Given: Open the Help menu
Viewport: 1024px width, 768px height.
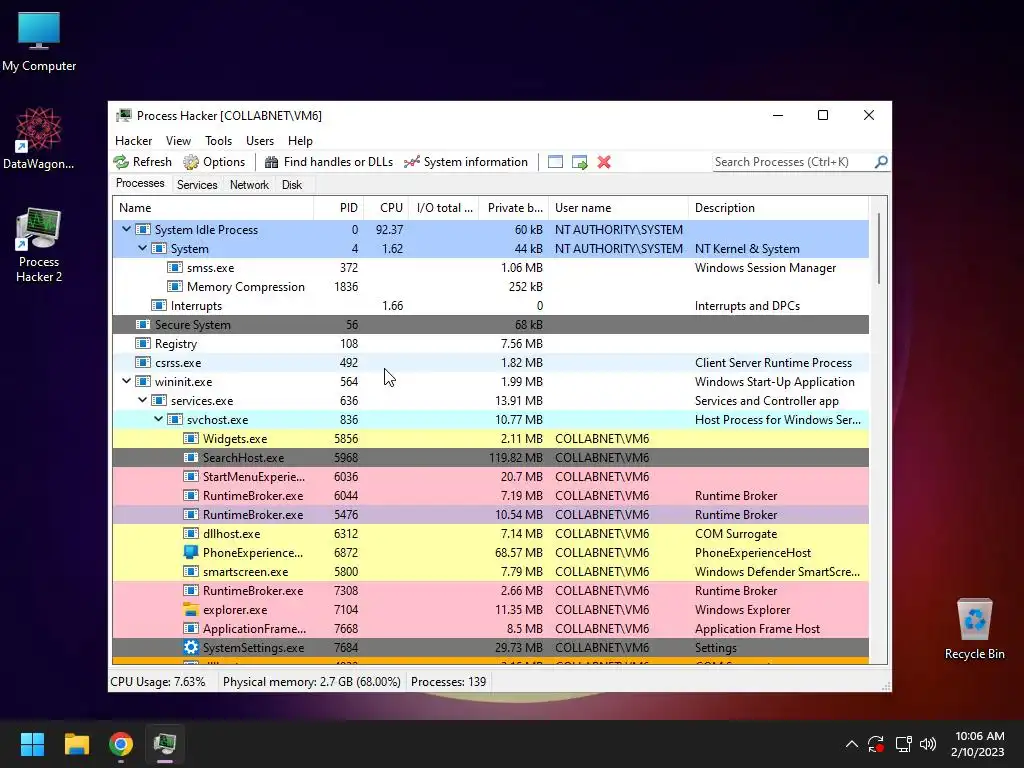Looking at the screenshot, I should (x=300, y=140).
